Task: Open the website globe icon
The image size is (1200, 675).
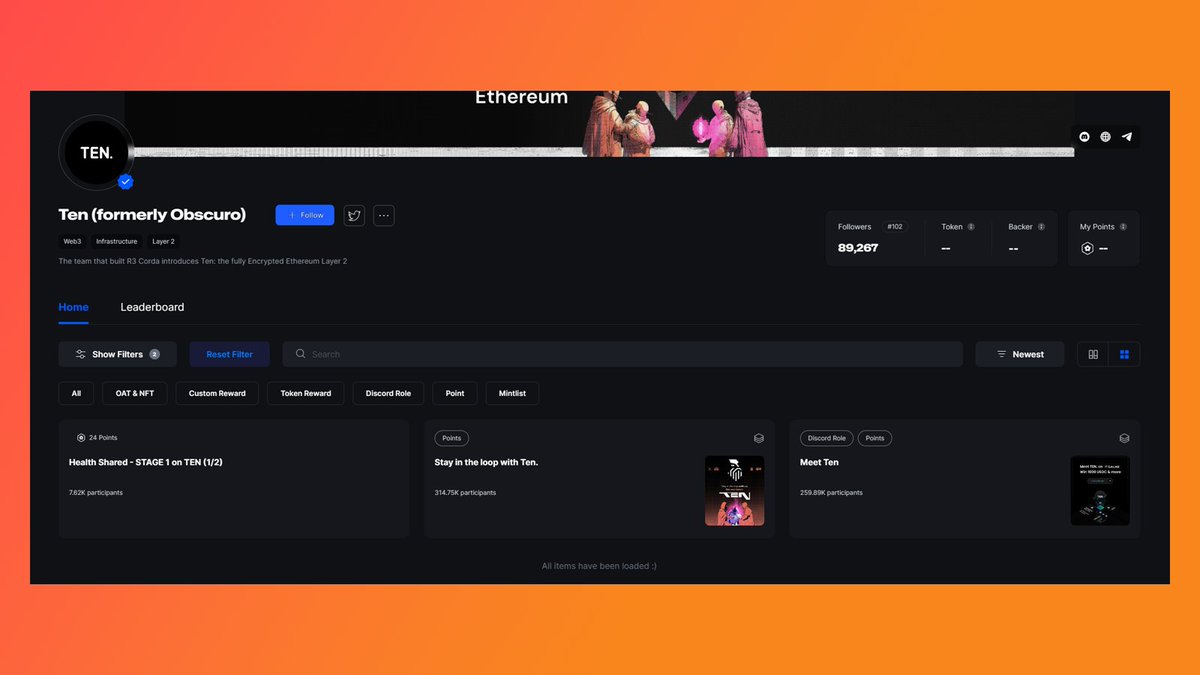Action: 1105,137
